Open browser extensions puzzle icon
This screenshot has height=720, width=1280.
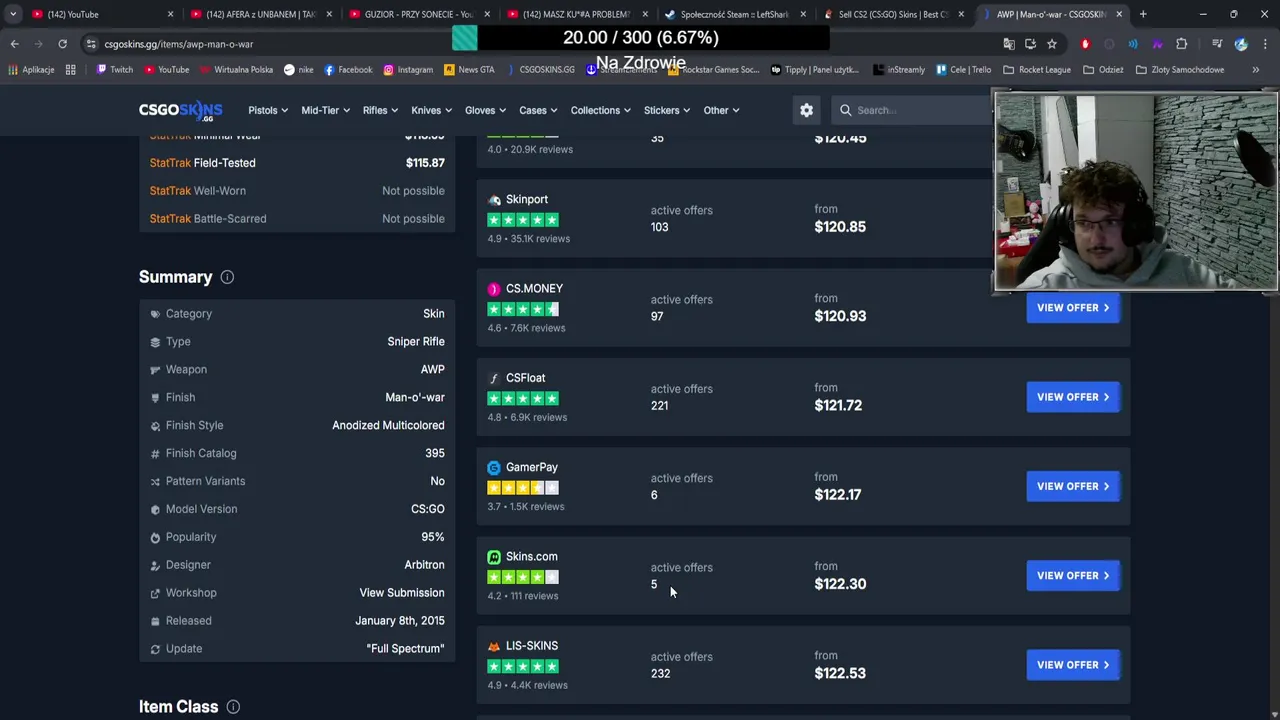tap(1181, 44)
